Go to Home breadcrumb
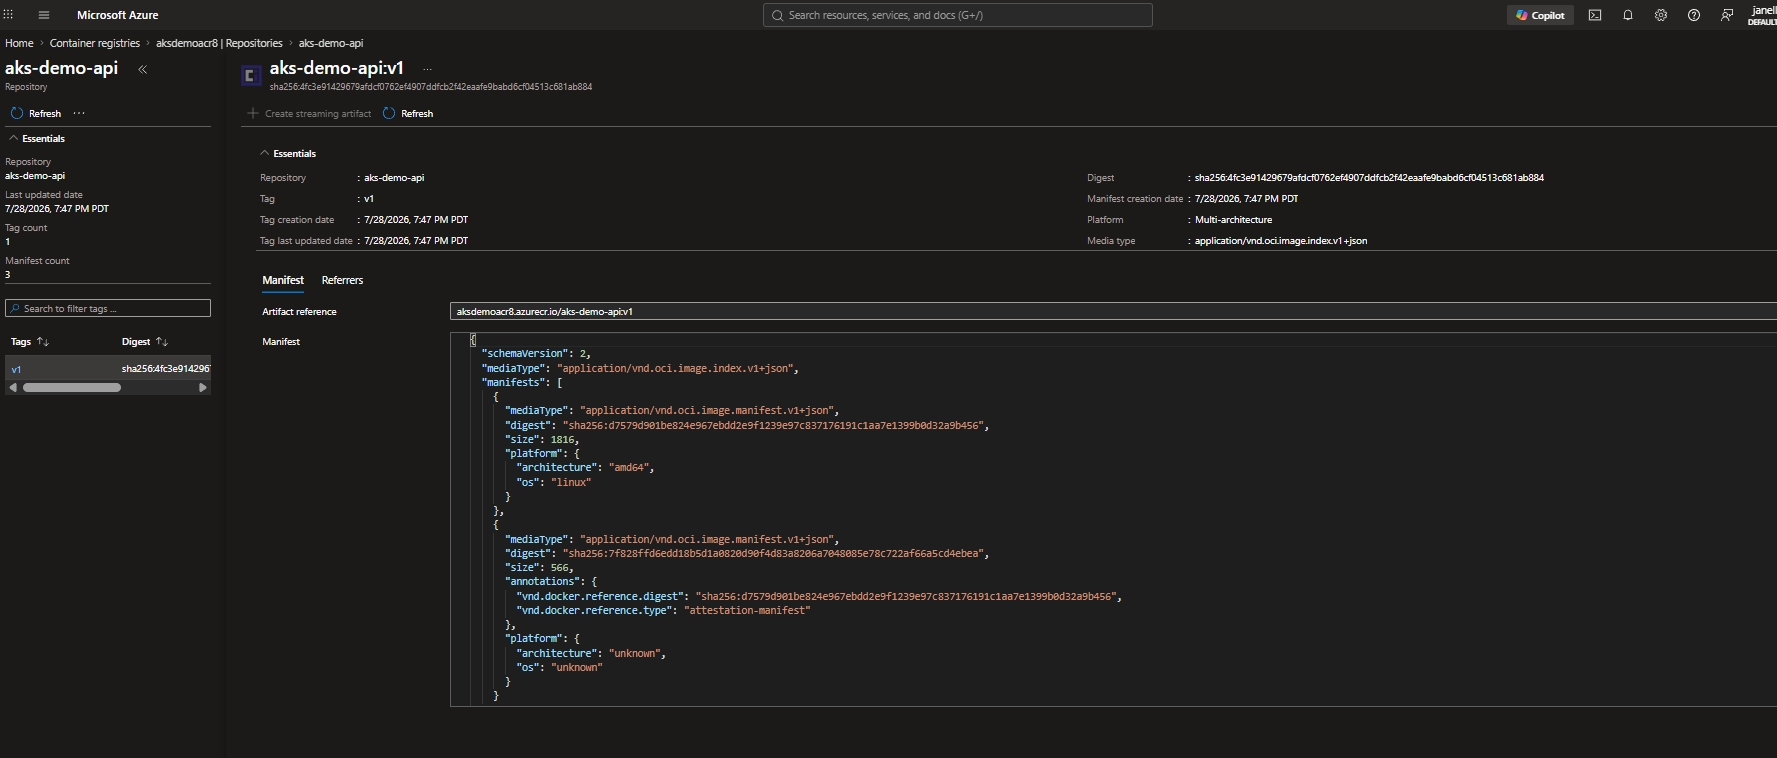The image size is (1777, 758). point(19,43)
